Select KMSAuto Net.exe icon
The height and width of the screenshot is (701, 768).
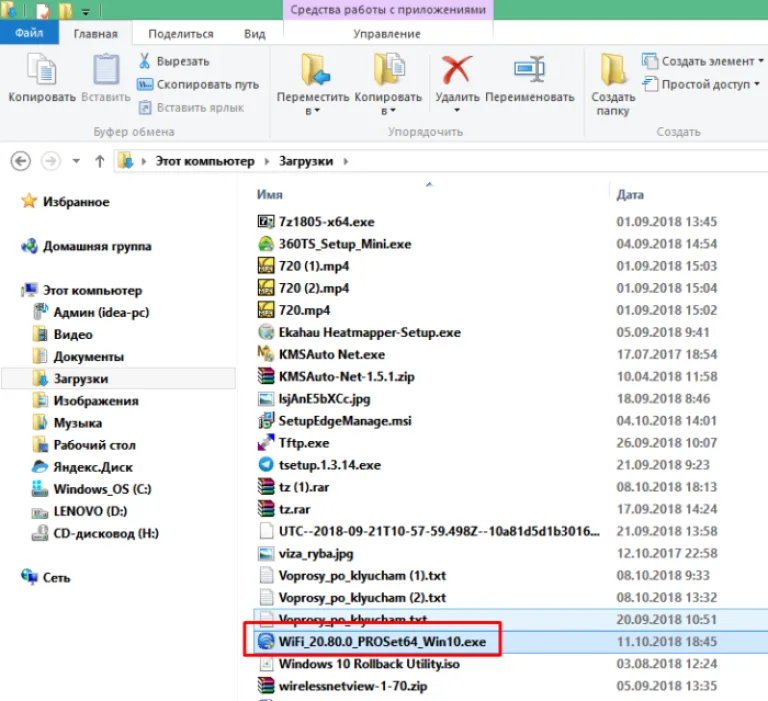point(265,354)
